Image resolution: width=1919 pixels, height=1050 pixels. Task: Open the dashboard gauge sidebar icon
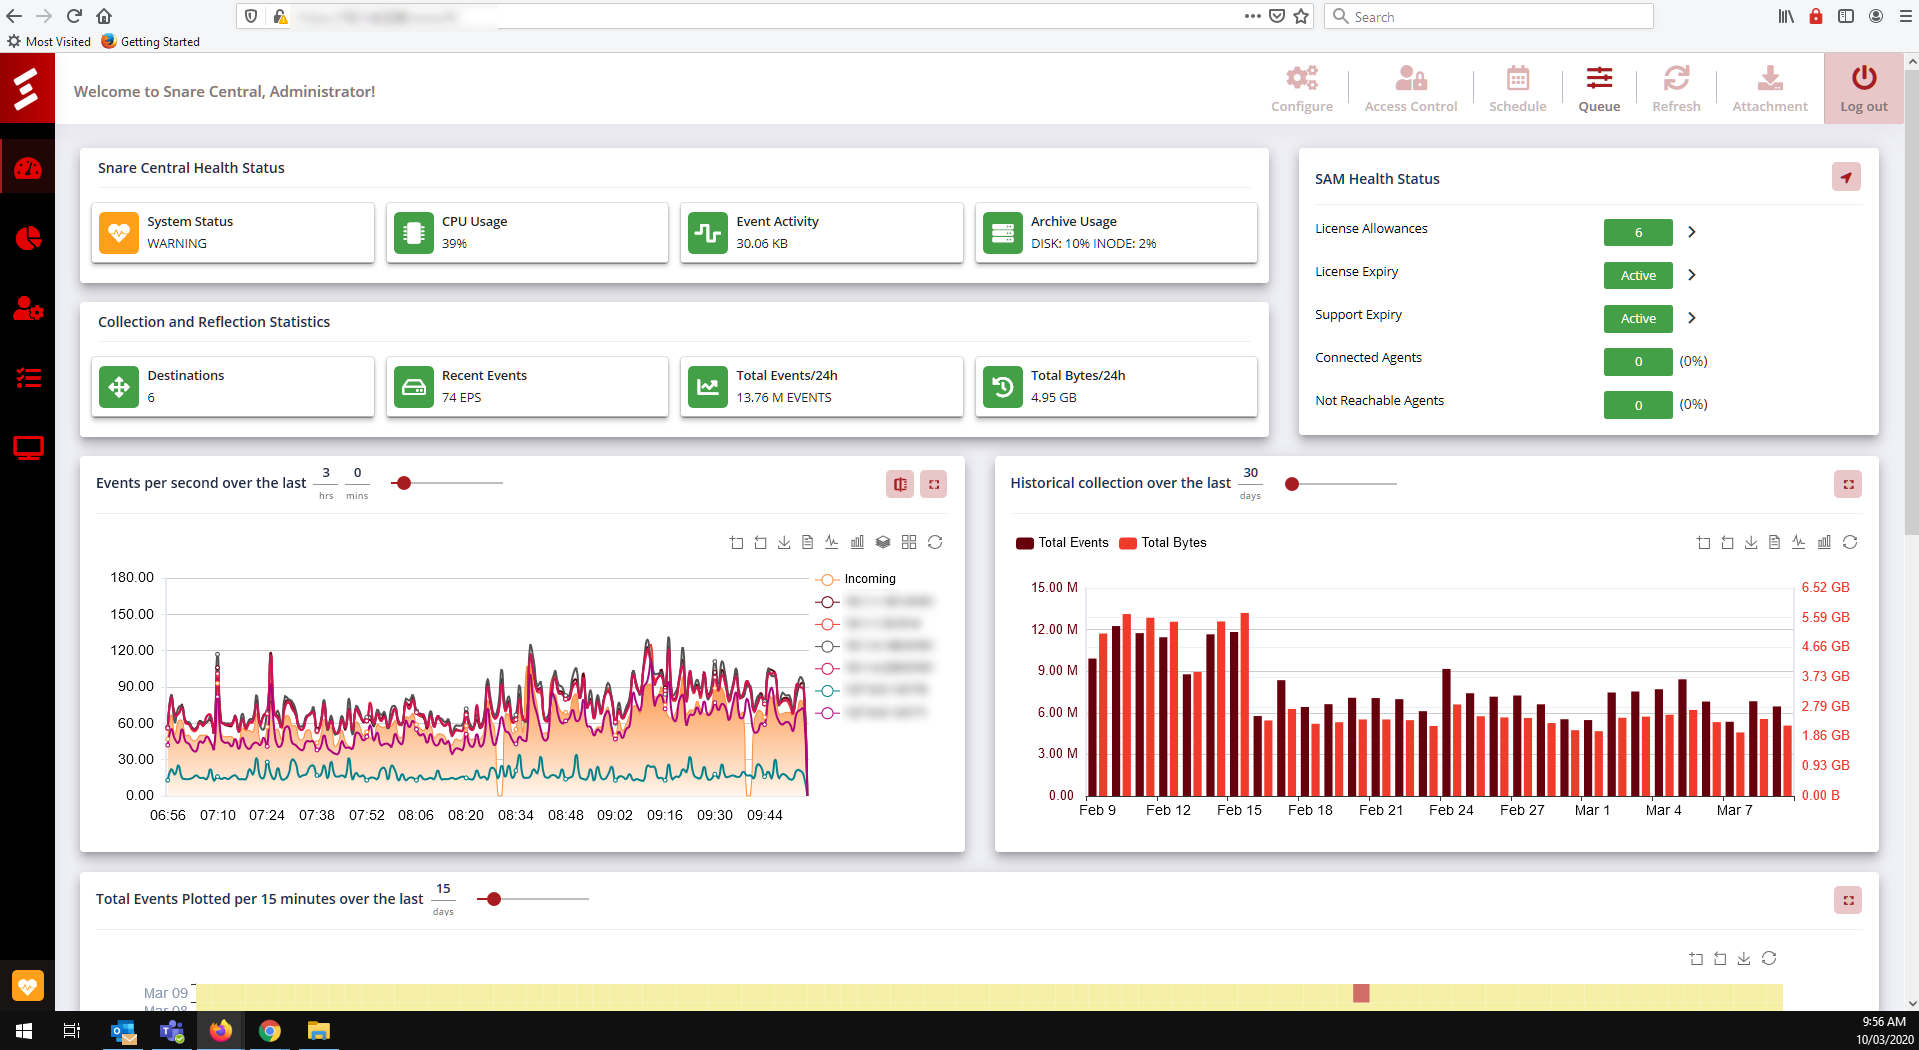[28, 169]
